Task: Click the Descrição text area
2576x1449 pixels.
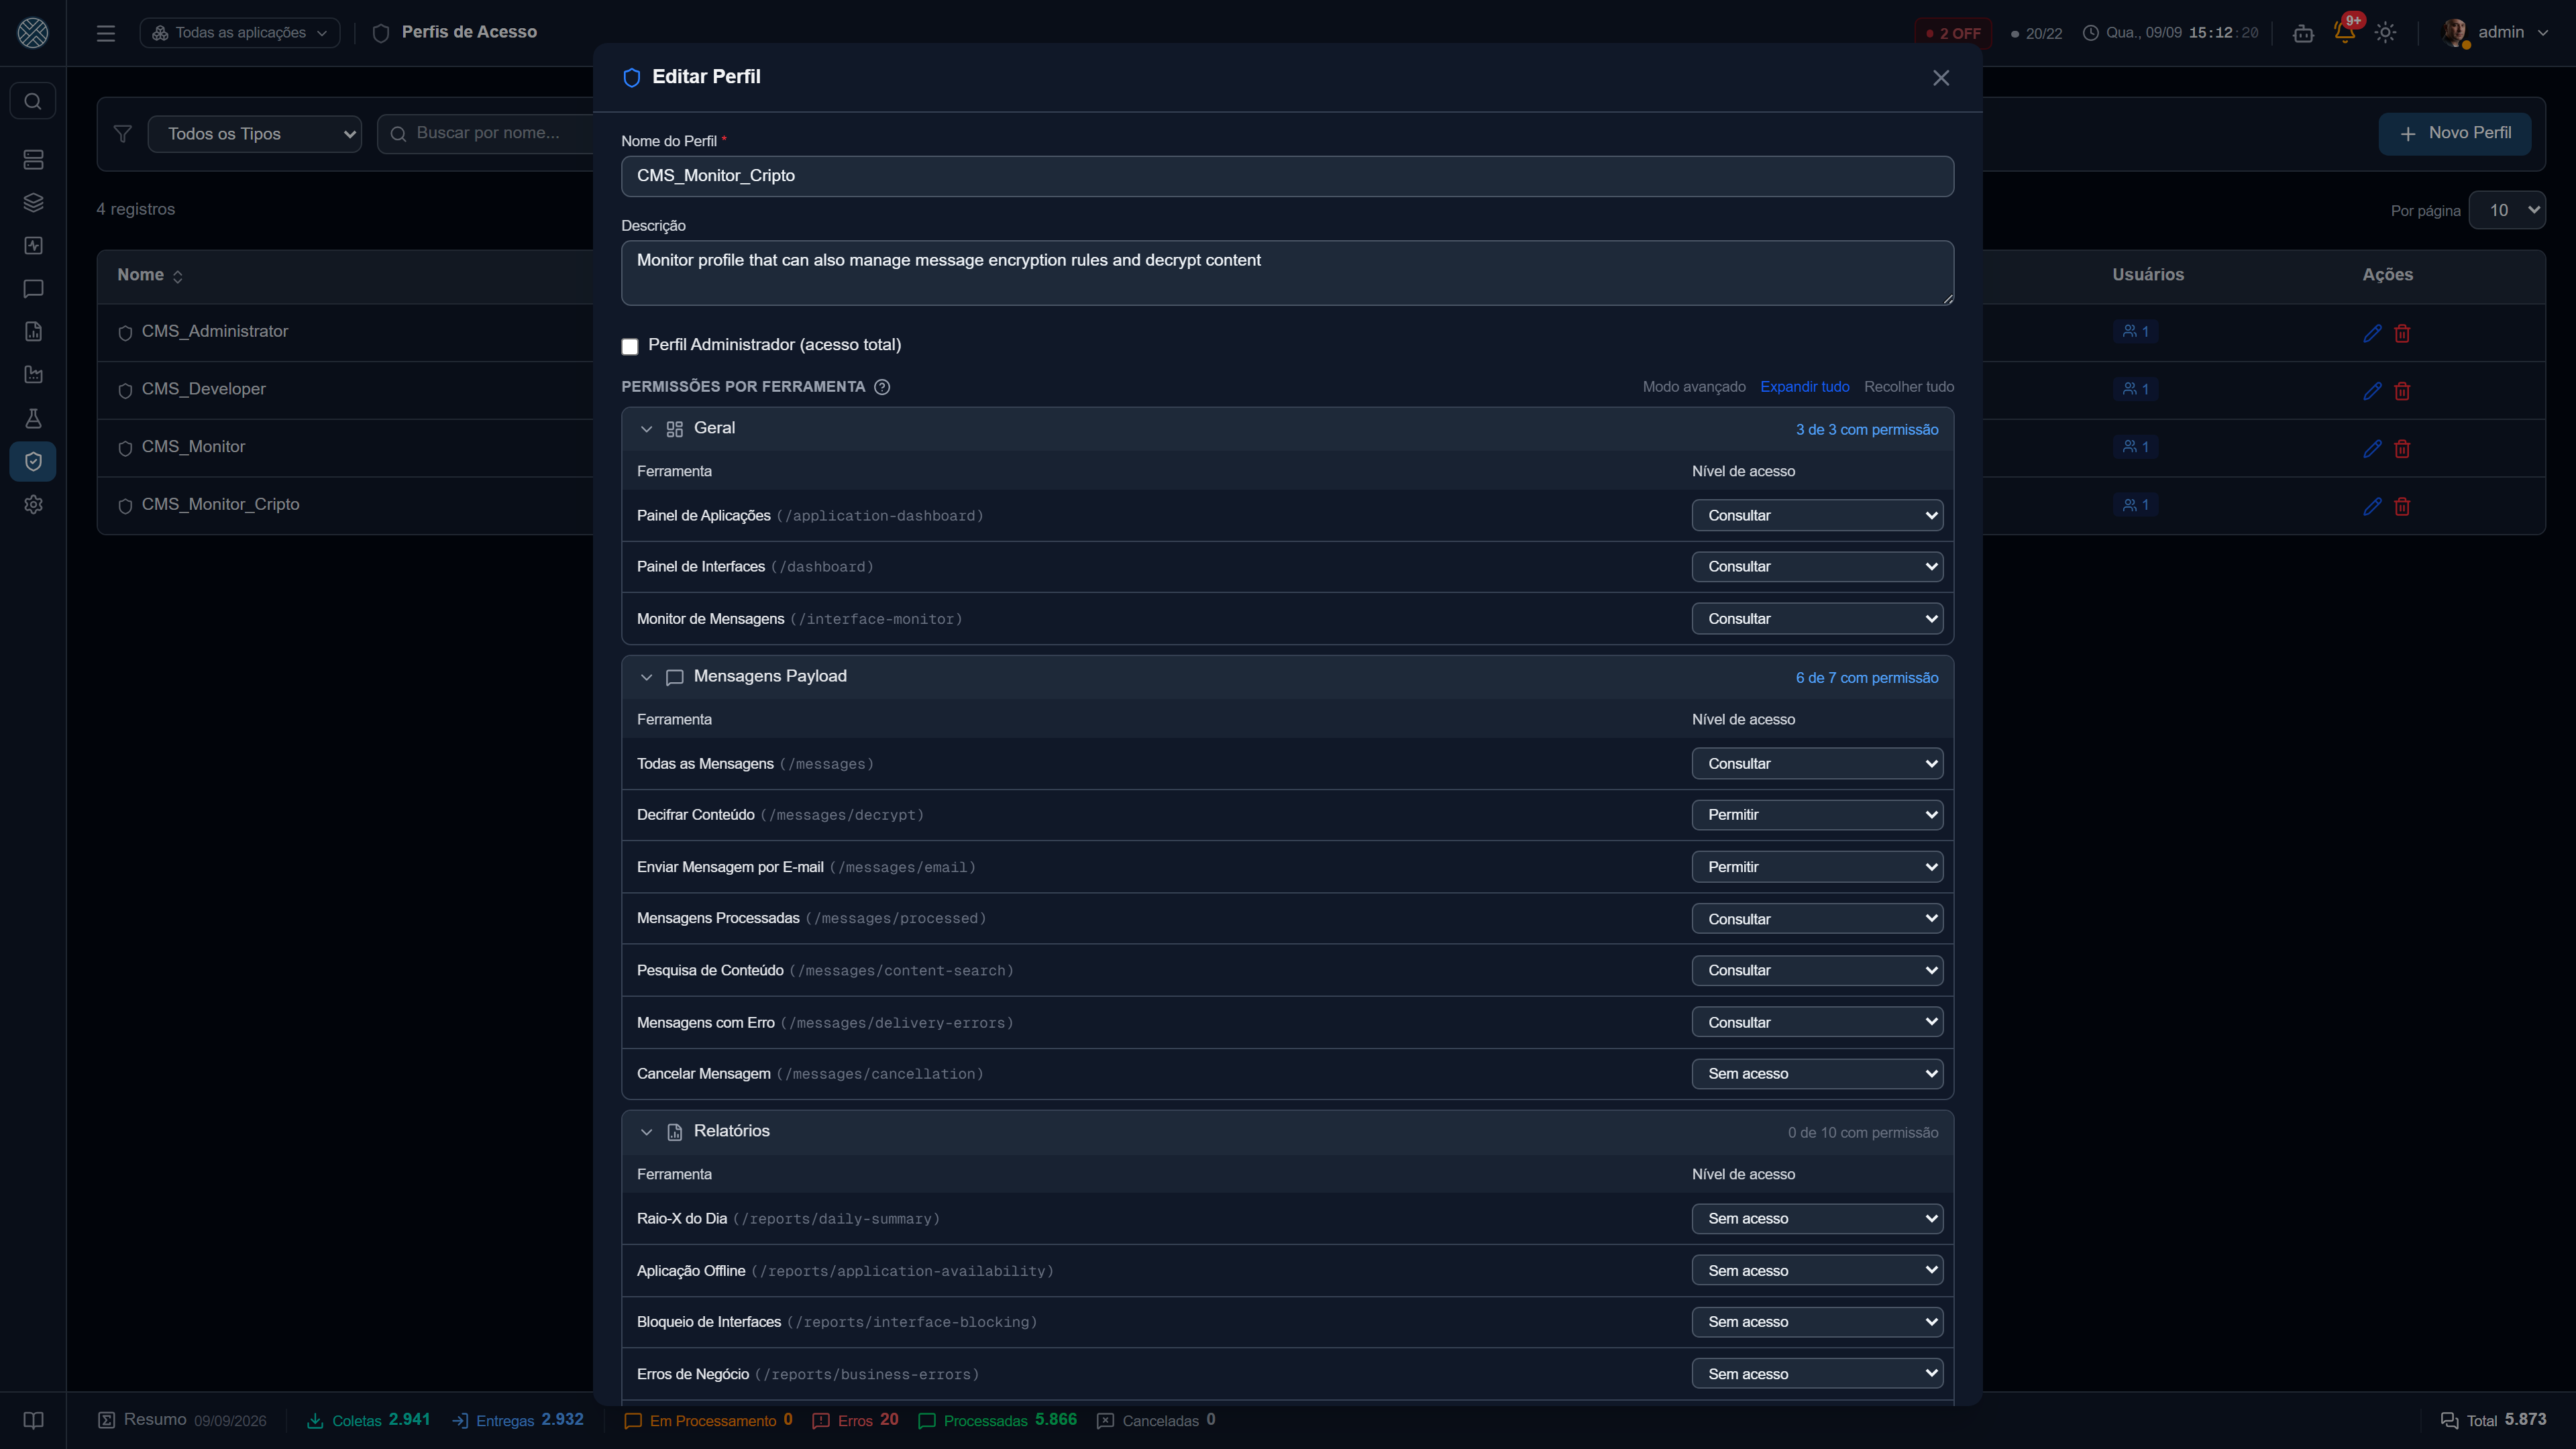Action: point(1287,273)
